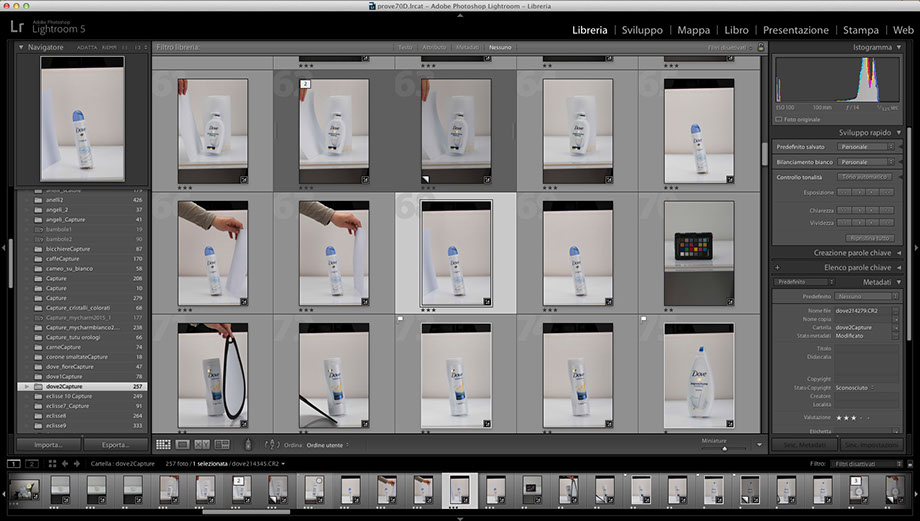The image size is (920, 521).
Task: Add keyword with plus icon
Action: coord(777,268)
